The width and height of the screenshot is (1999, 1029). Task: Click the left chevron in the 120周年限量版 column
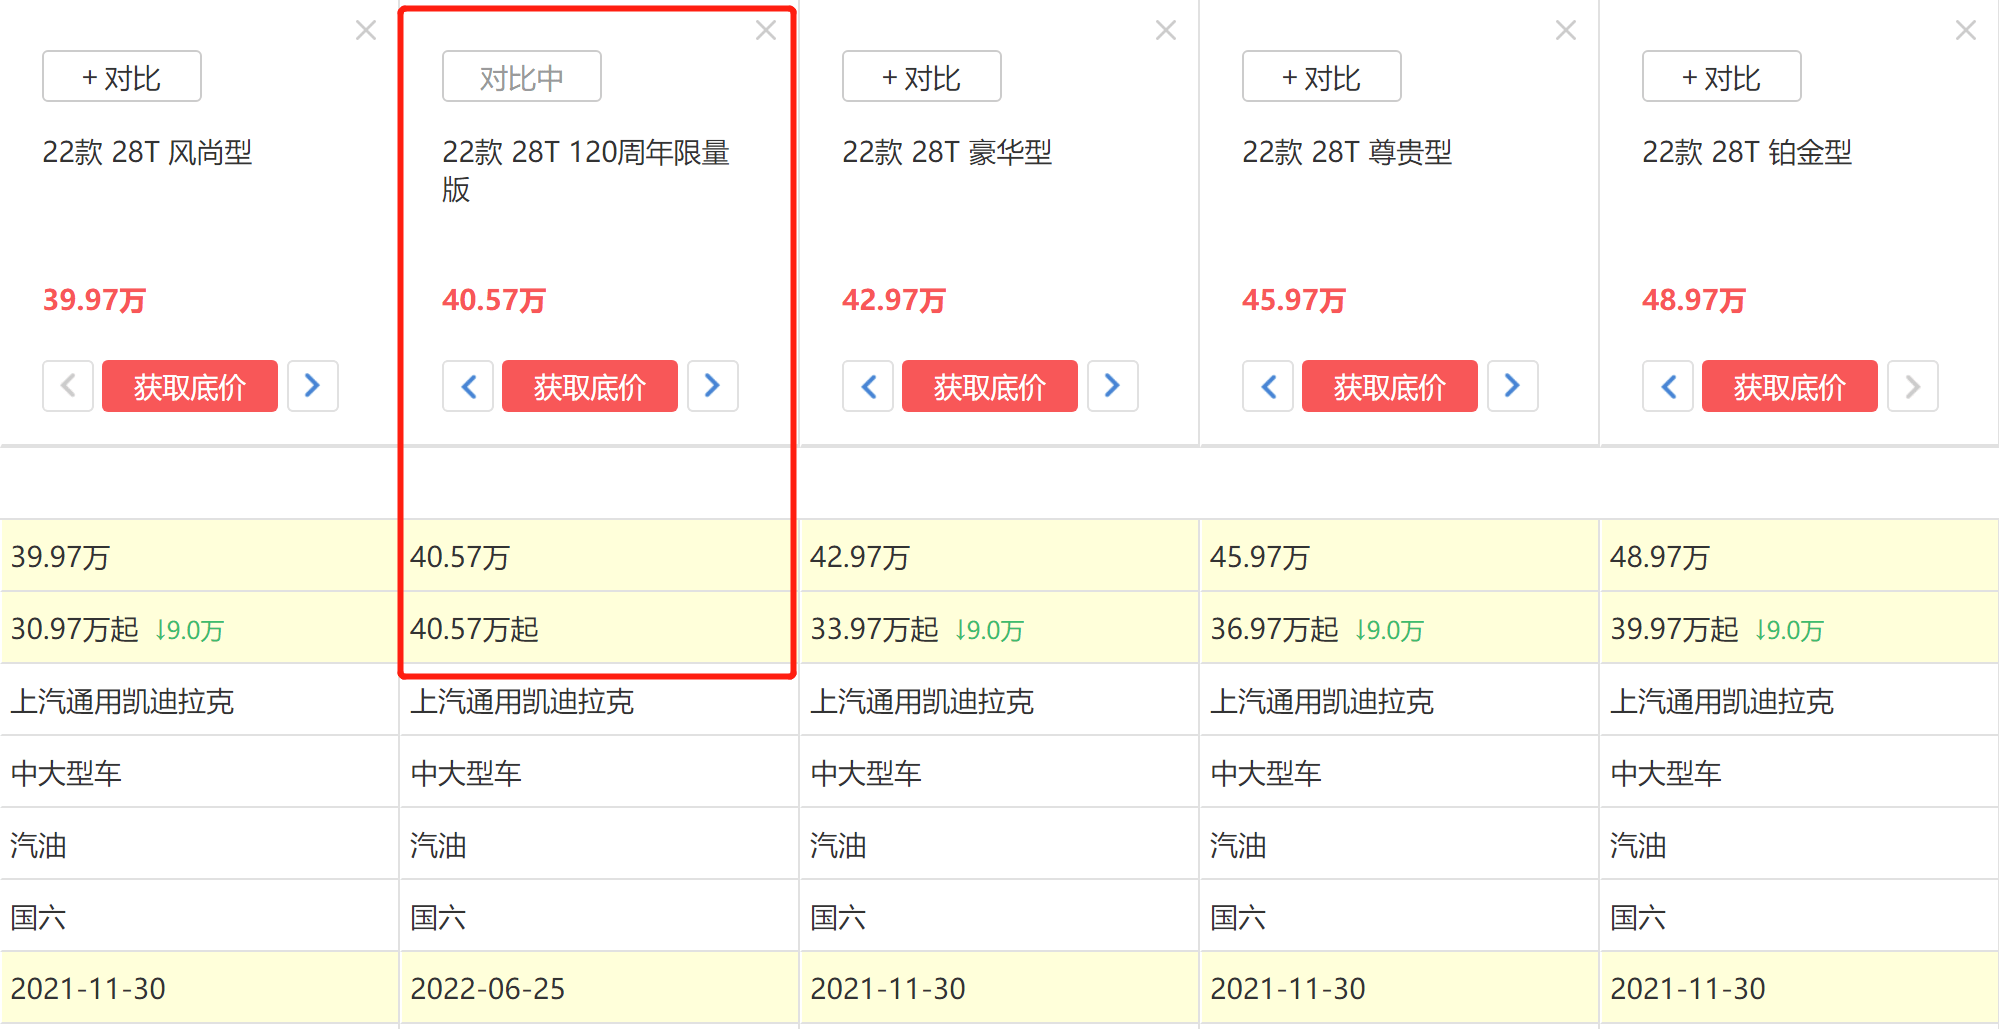click(x=467, y=386)
